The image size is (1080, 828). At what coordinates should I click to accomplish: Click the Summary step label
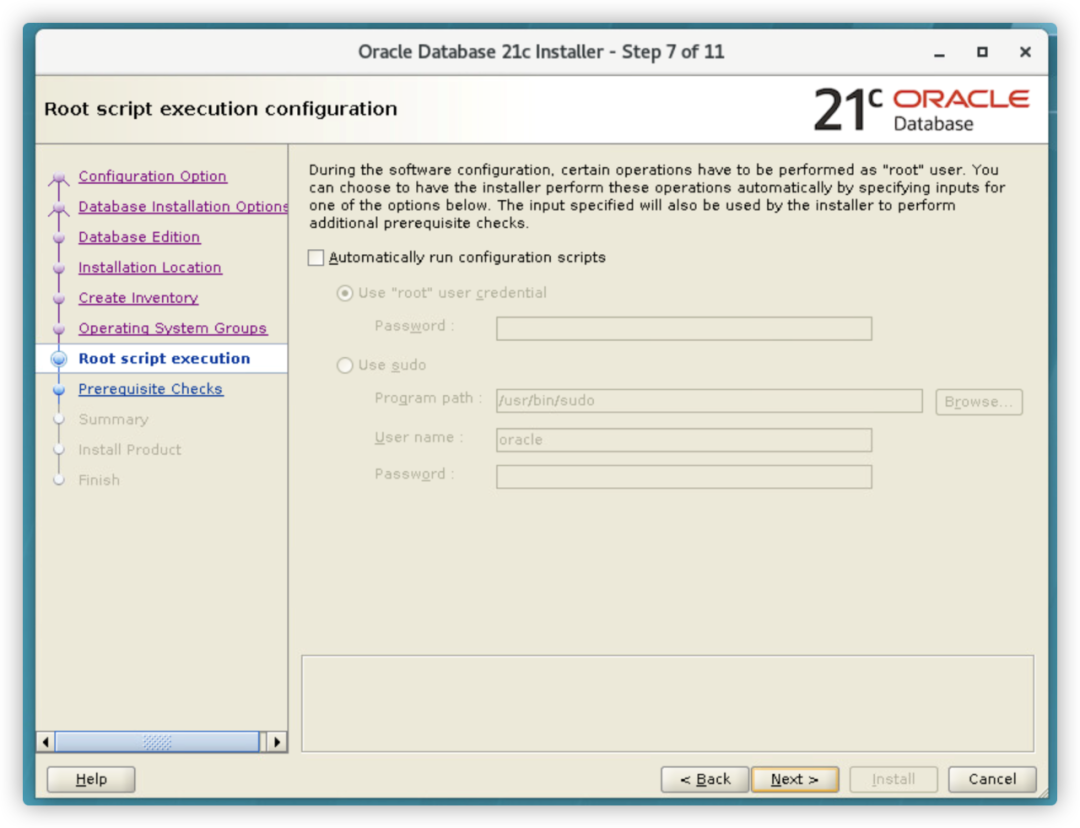pos(113,419)
